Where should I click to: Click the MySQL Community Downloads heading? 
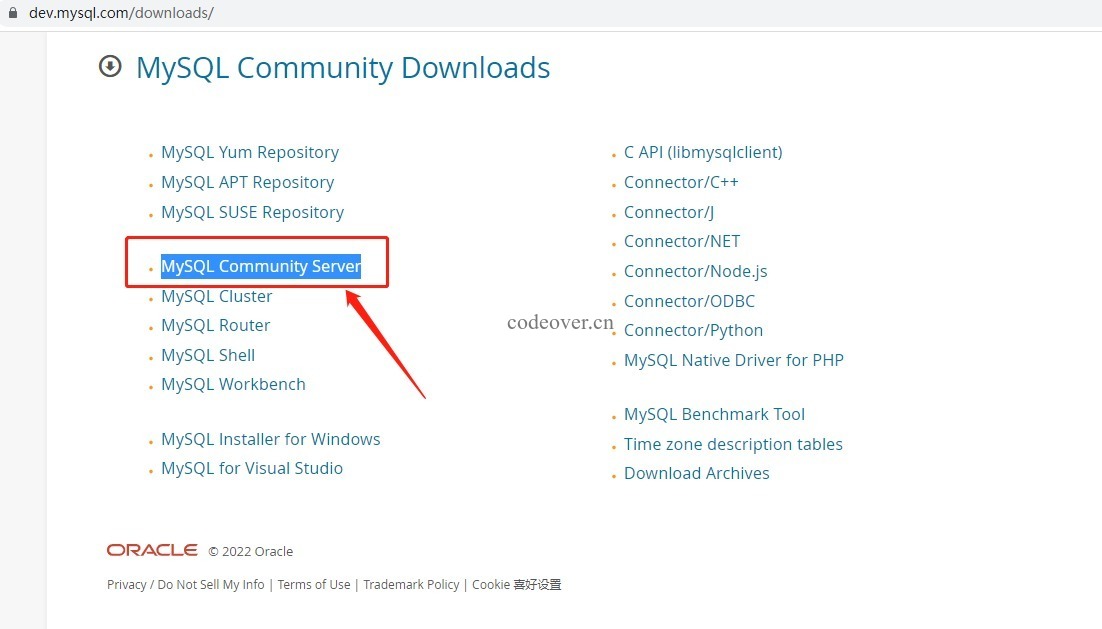click(x=342, y=68)
